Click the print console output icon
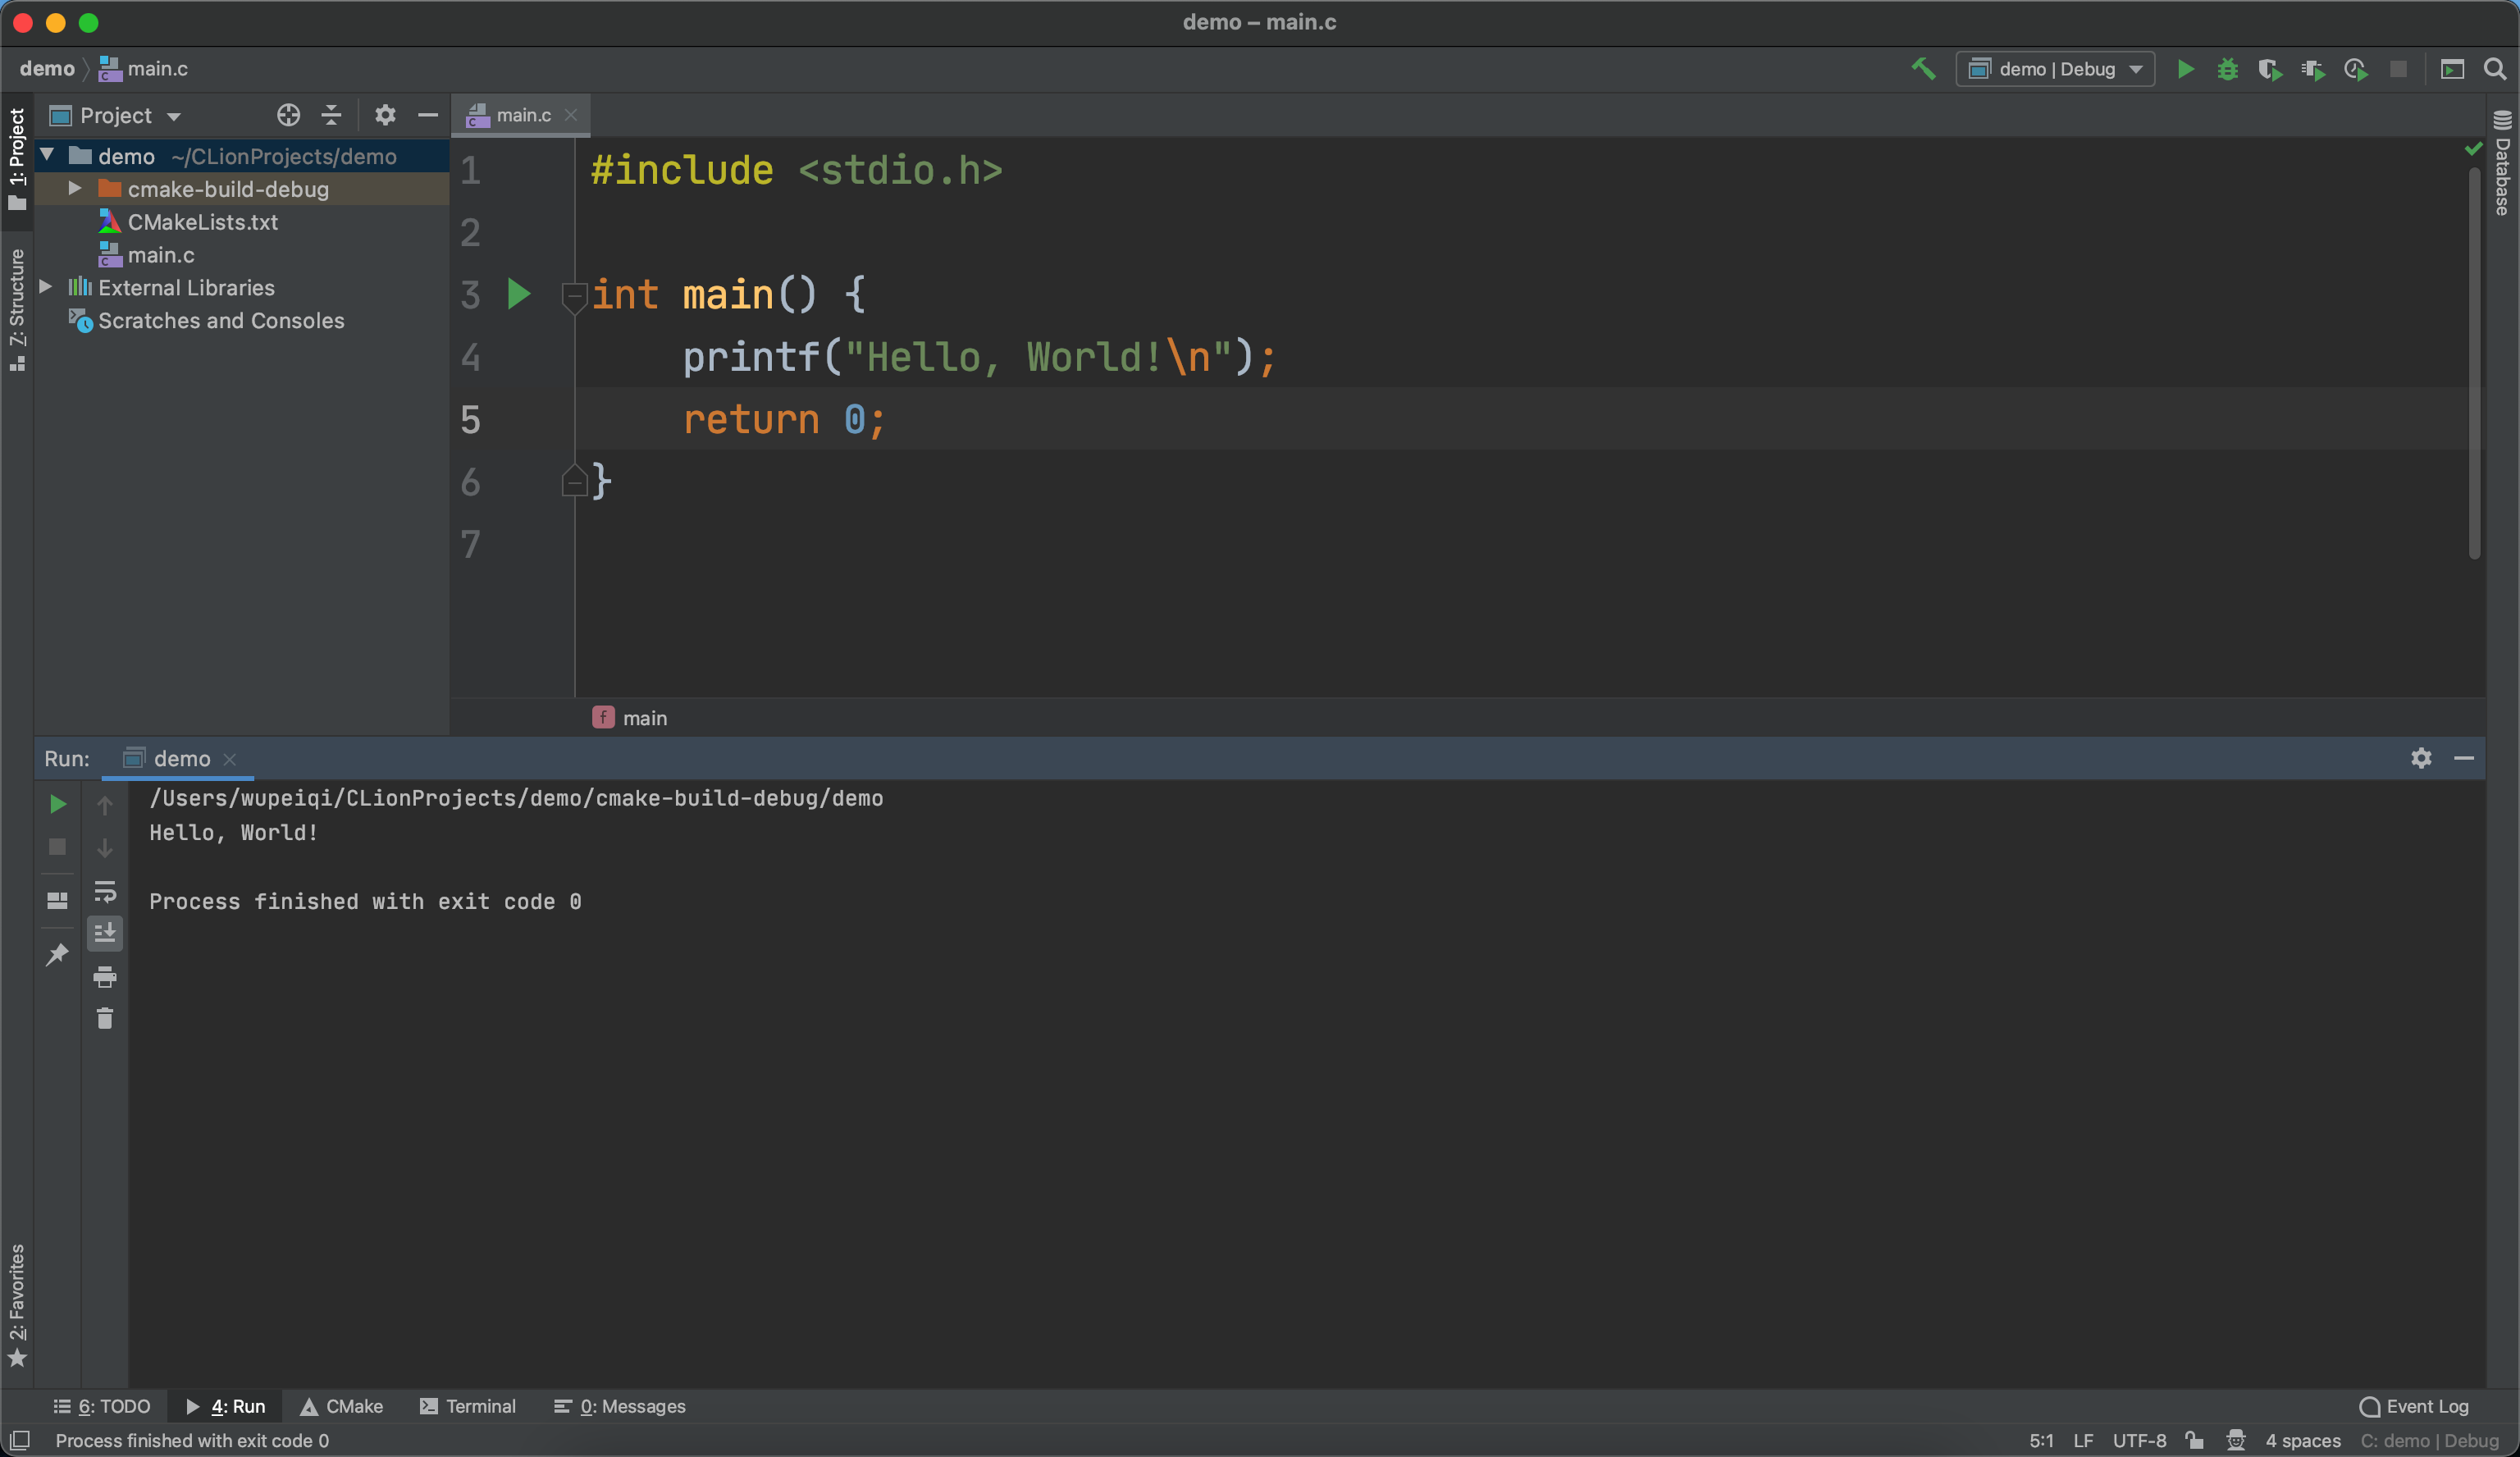 (104, 977)
